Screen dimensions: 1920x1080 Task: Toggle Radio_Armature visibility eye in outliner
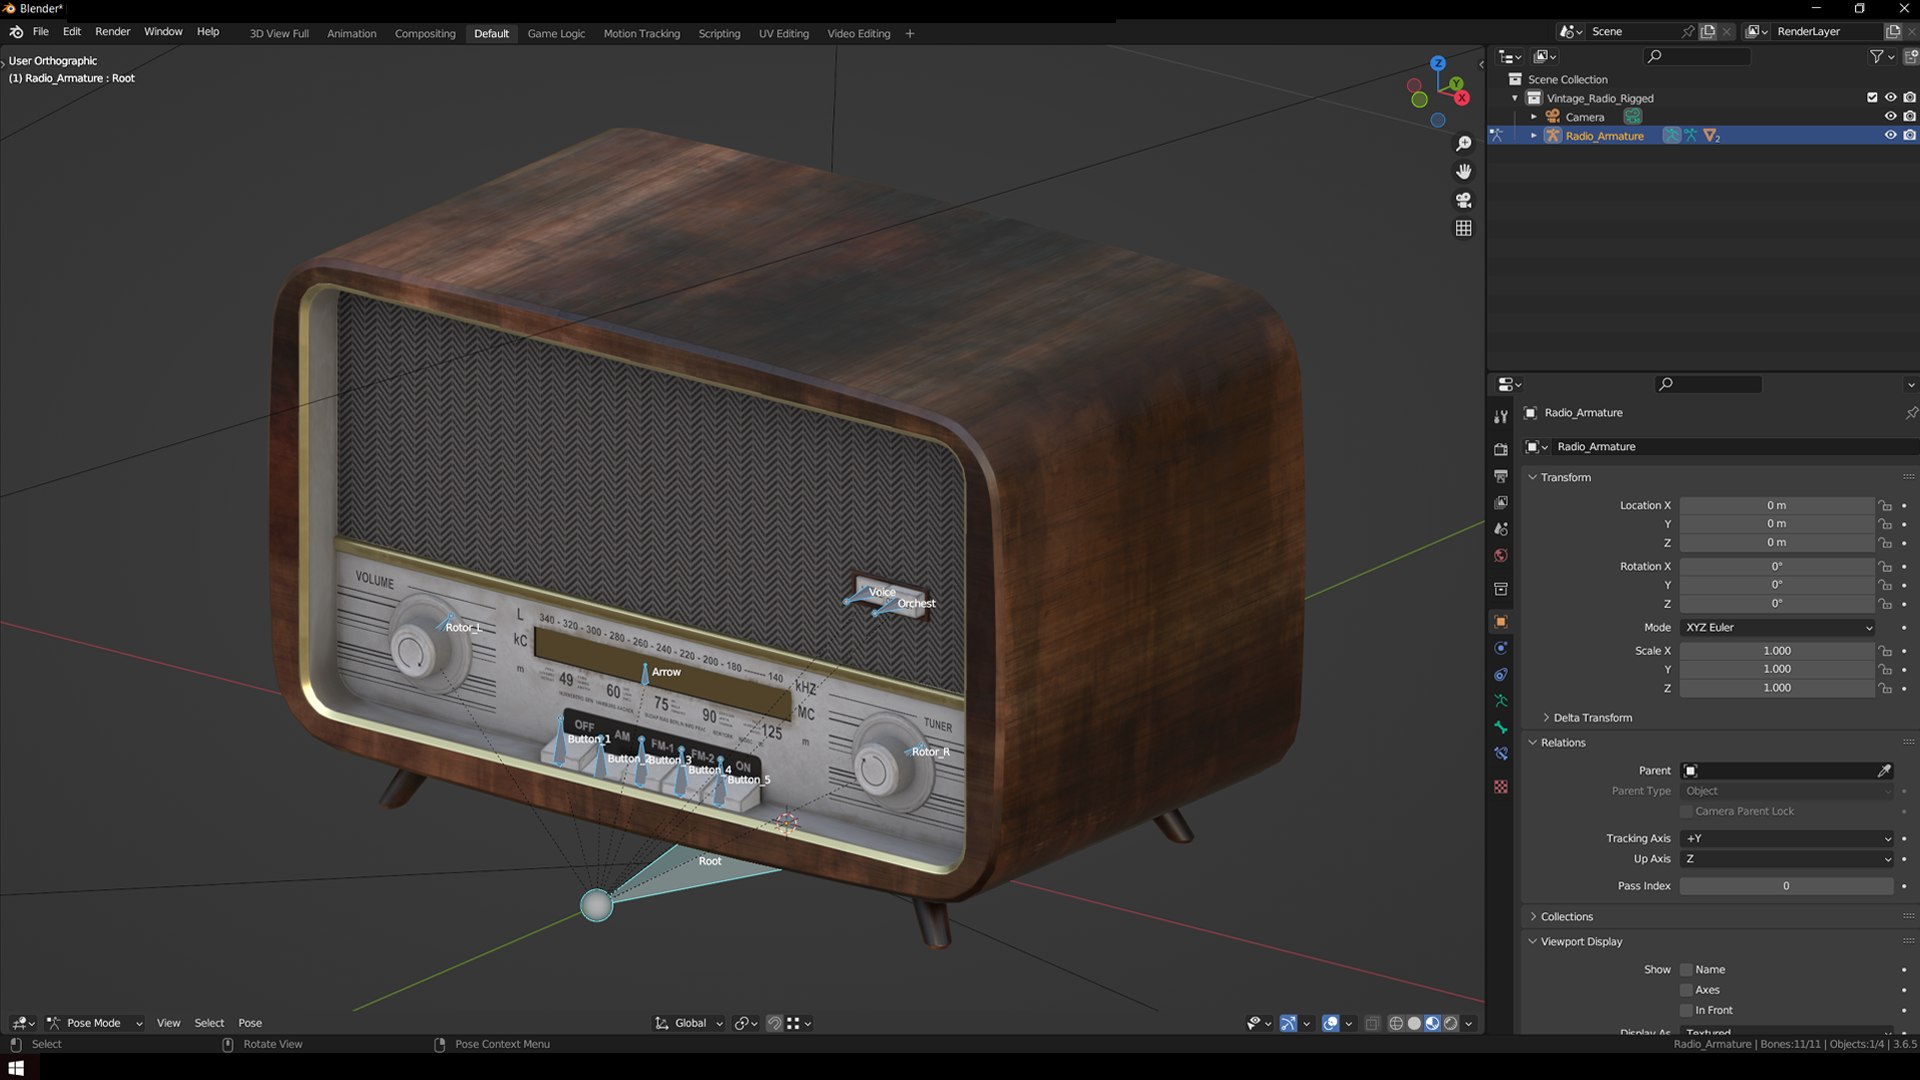[x=1890, y=135]
